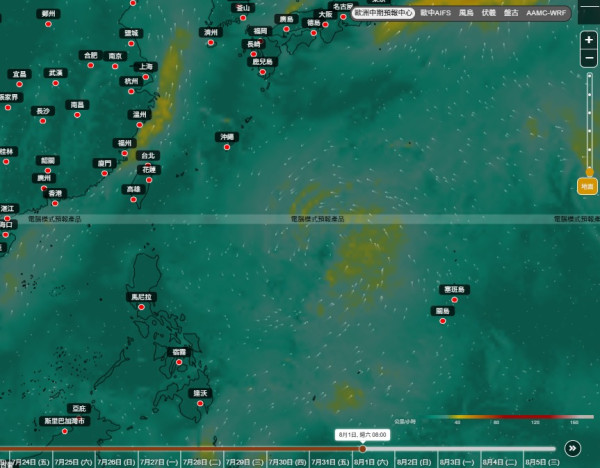The image size is (600, 468).
Task: Switch to the 風烏 model tab
Action: [x=466, y=13]
